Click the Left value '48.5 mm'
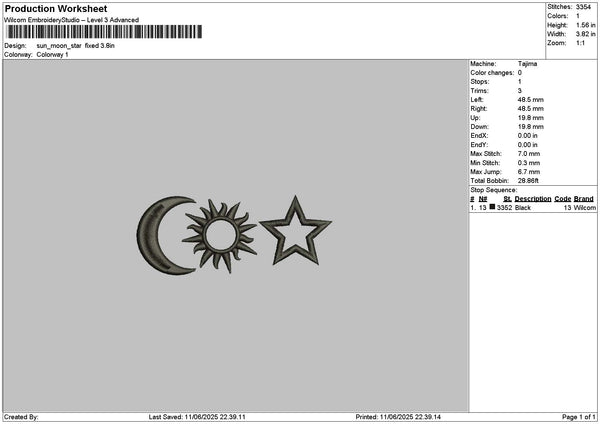600x424 pixels. [x=530, y=100]
